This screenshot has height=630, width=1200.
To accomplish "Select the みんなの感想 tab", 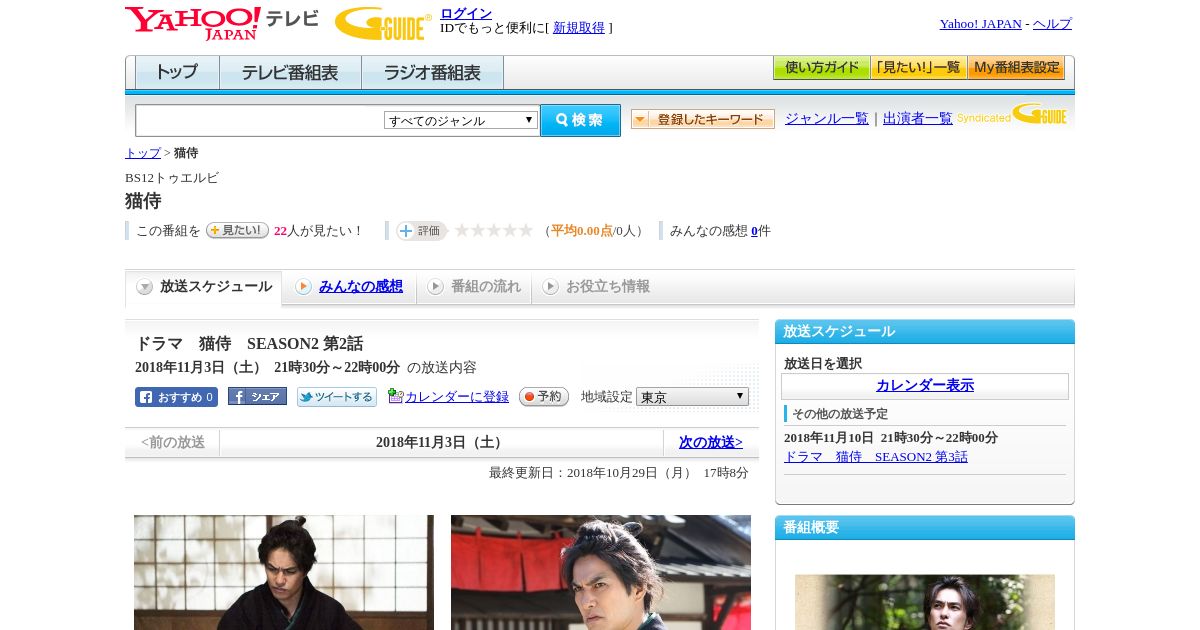I will pos(350,287).
